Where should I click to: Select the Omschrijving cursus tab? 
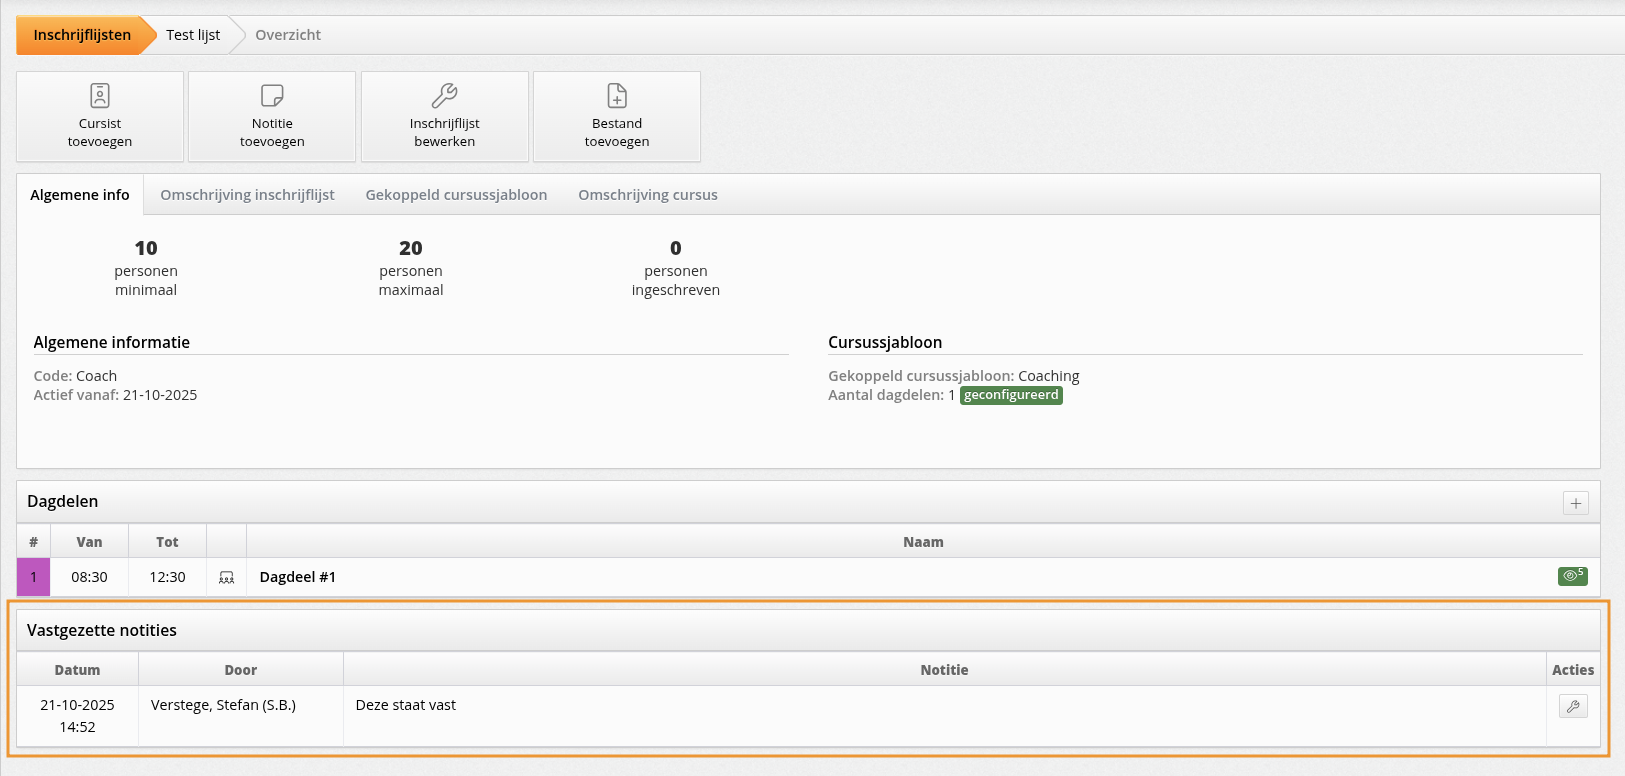pyautogui.click(x=647, y=195)
